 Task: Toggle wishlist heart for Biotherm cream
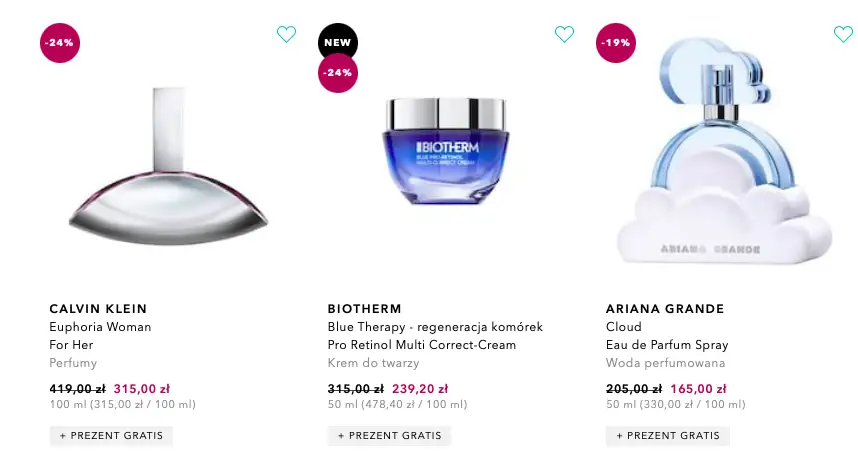click(564, 34)
